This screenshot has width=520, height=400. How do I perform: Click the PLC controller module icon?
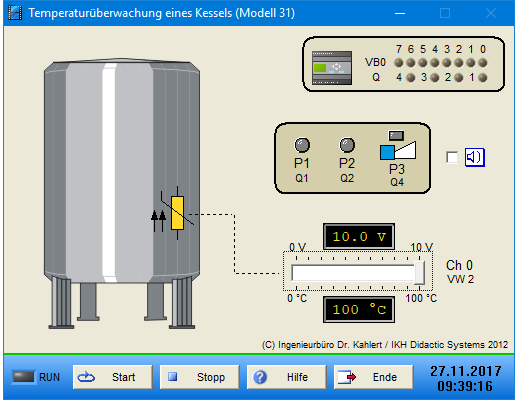click(332, 68)
